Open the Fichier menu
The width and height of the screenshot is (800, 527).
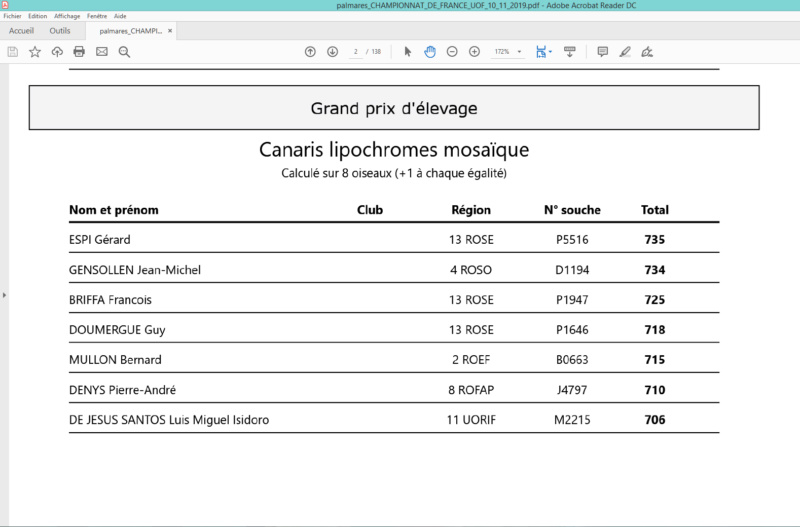(12, 16)
